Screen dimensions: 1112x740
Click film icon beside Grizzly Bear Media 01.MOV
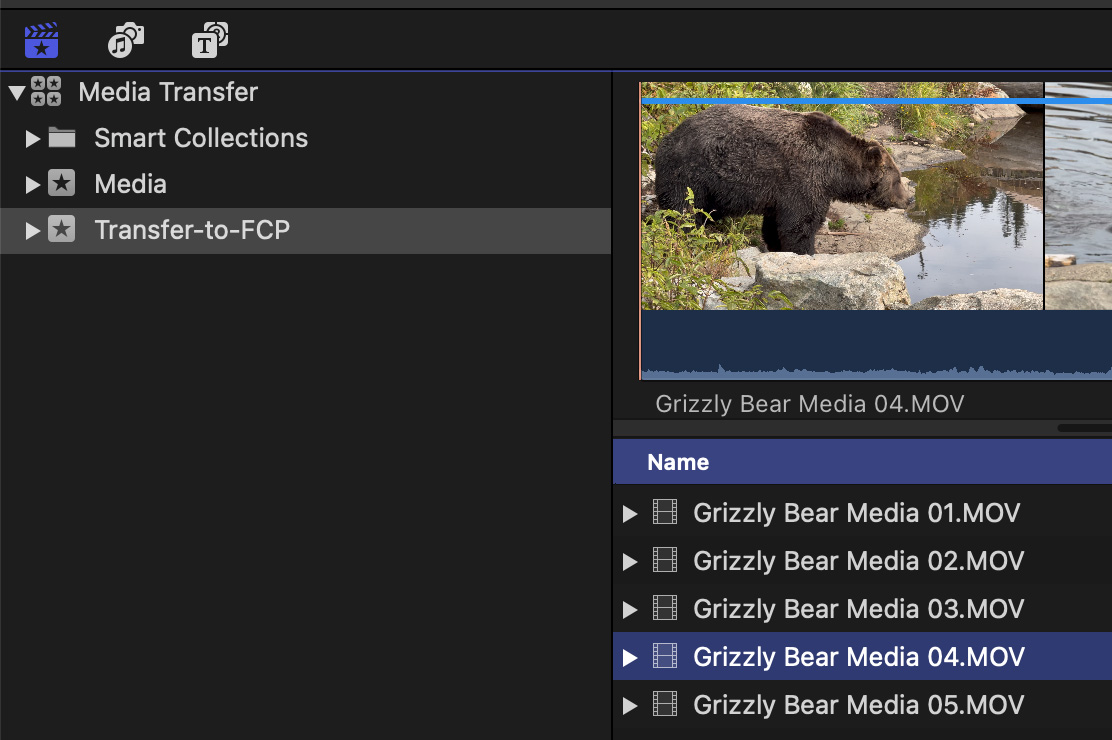(x=665, y=513)
